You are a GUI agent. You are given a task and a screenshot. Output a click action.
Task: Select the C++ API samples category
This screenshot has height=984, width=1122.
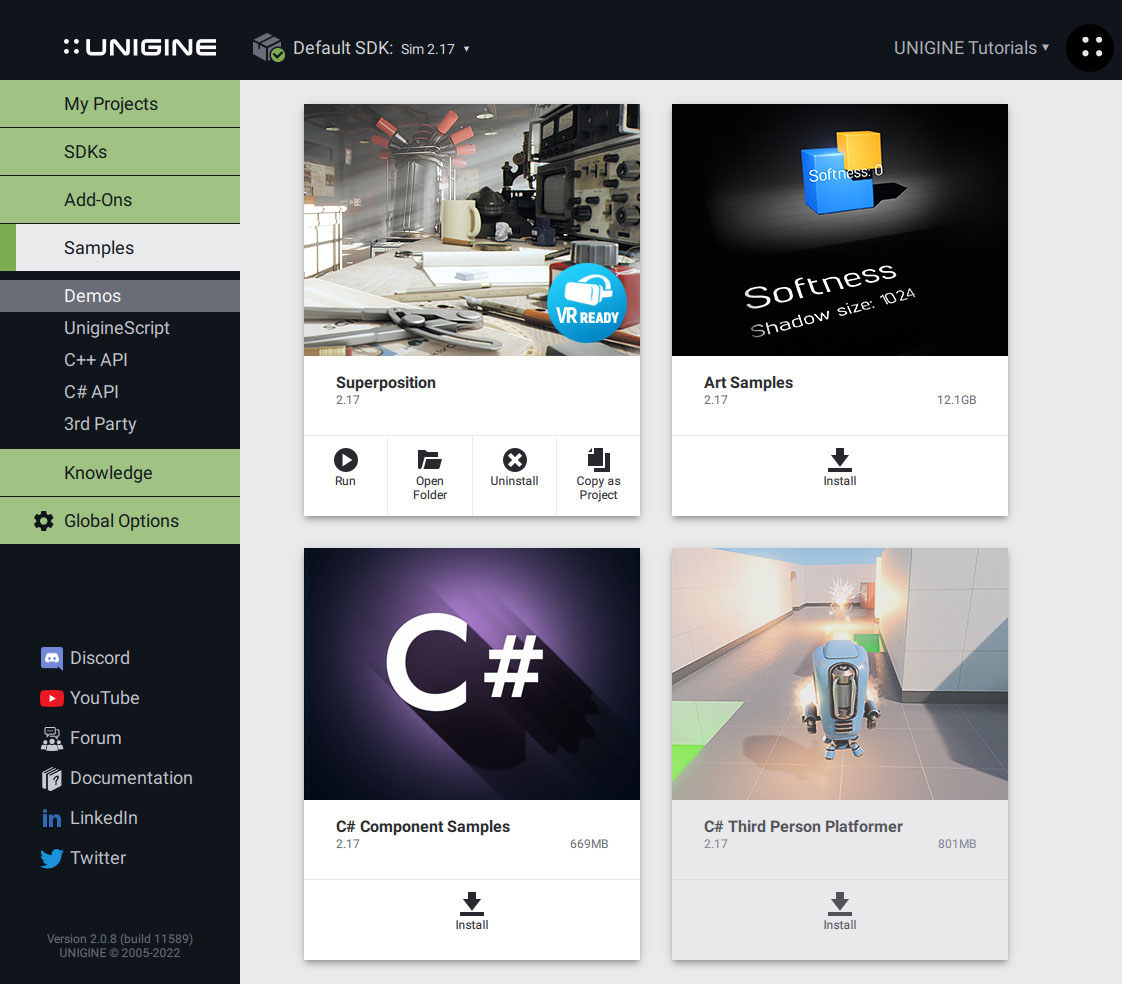pos(96,360)
